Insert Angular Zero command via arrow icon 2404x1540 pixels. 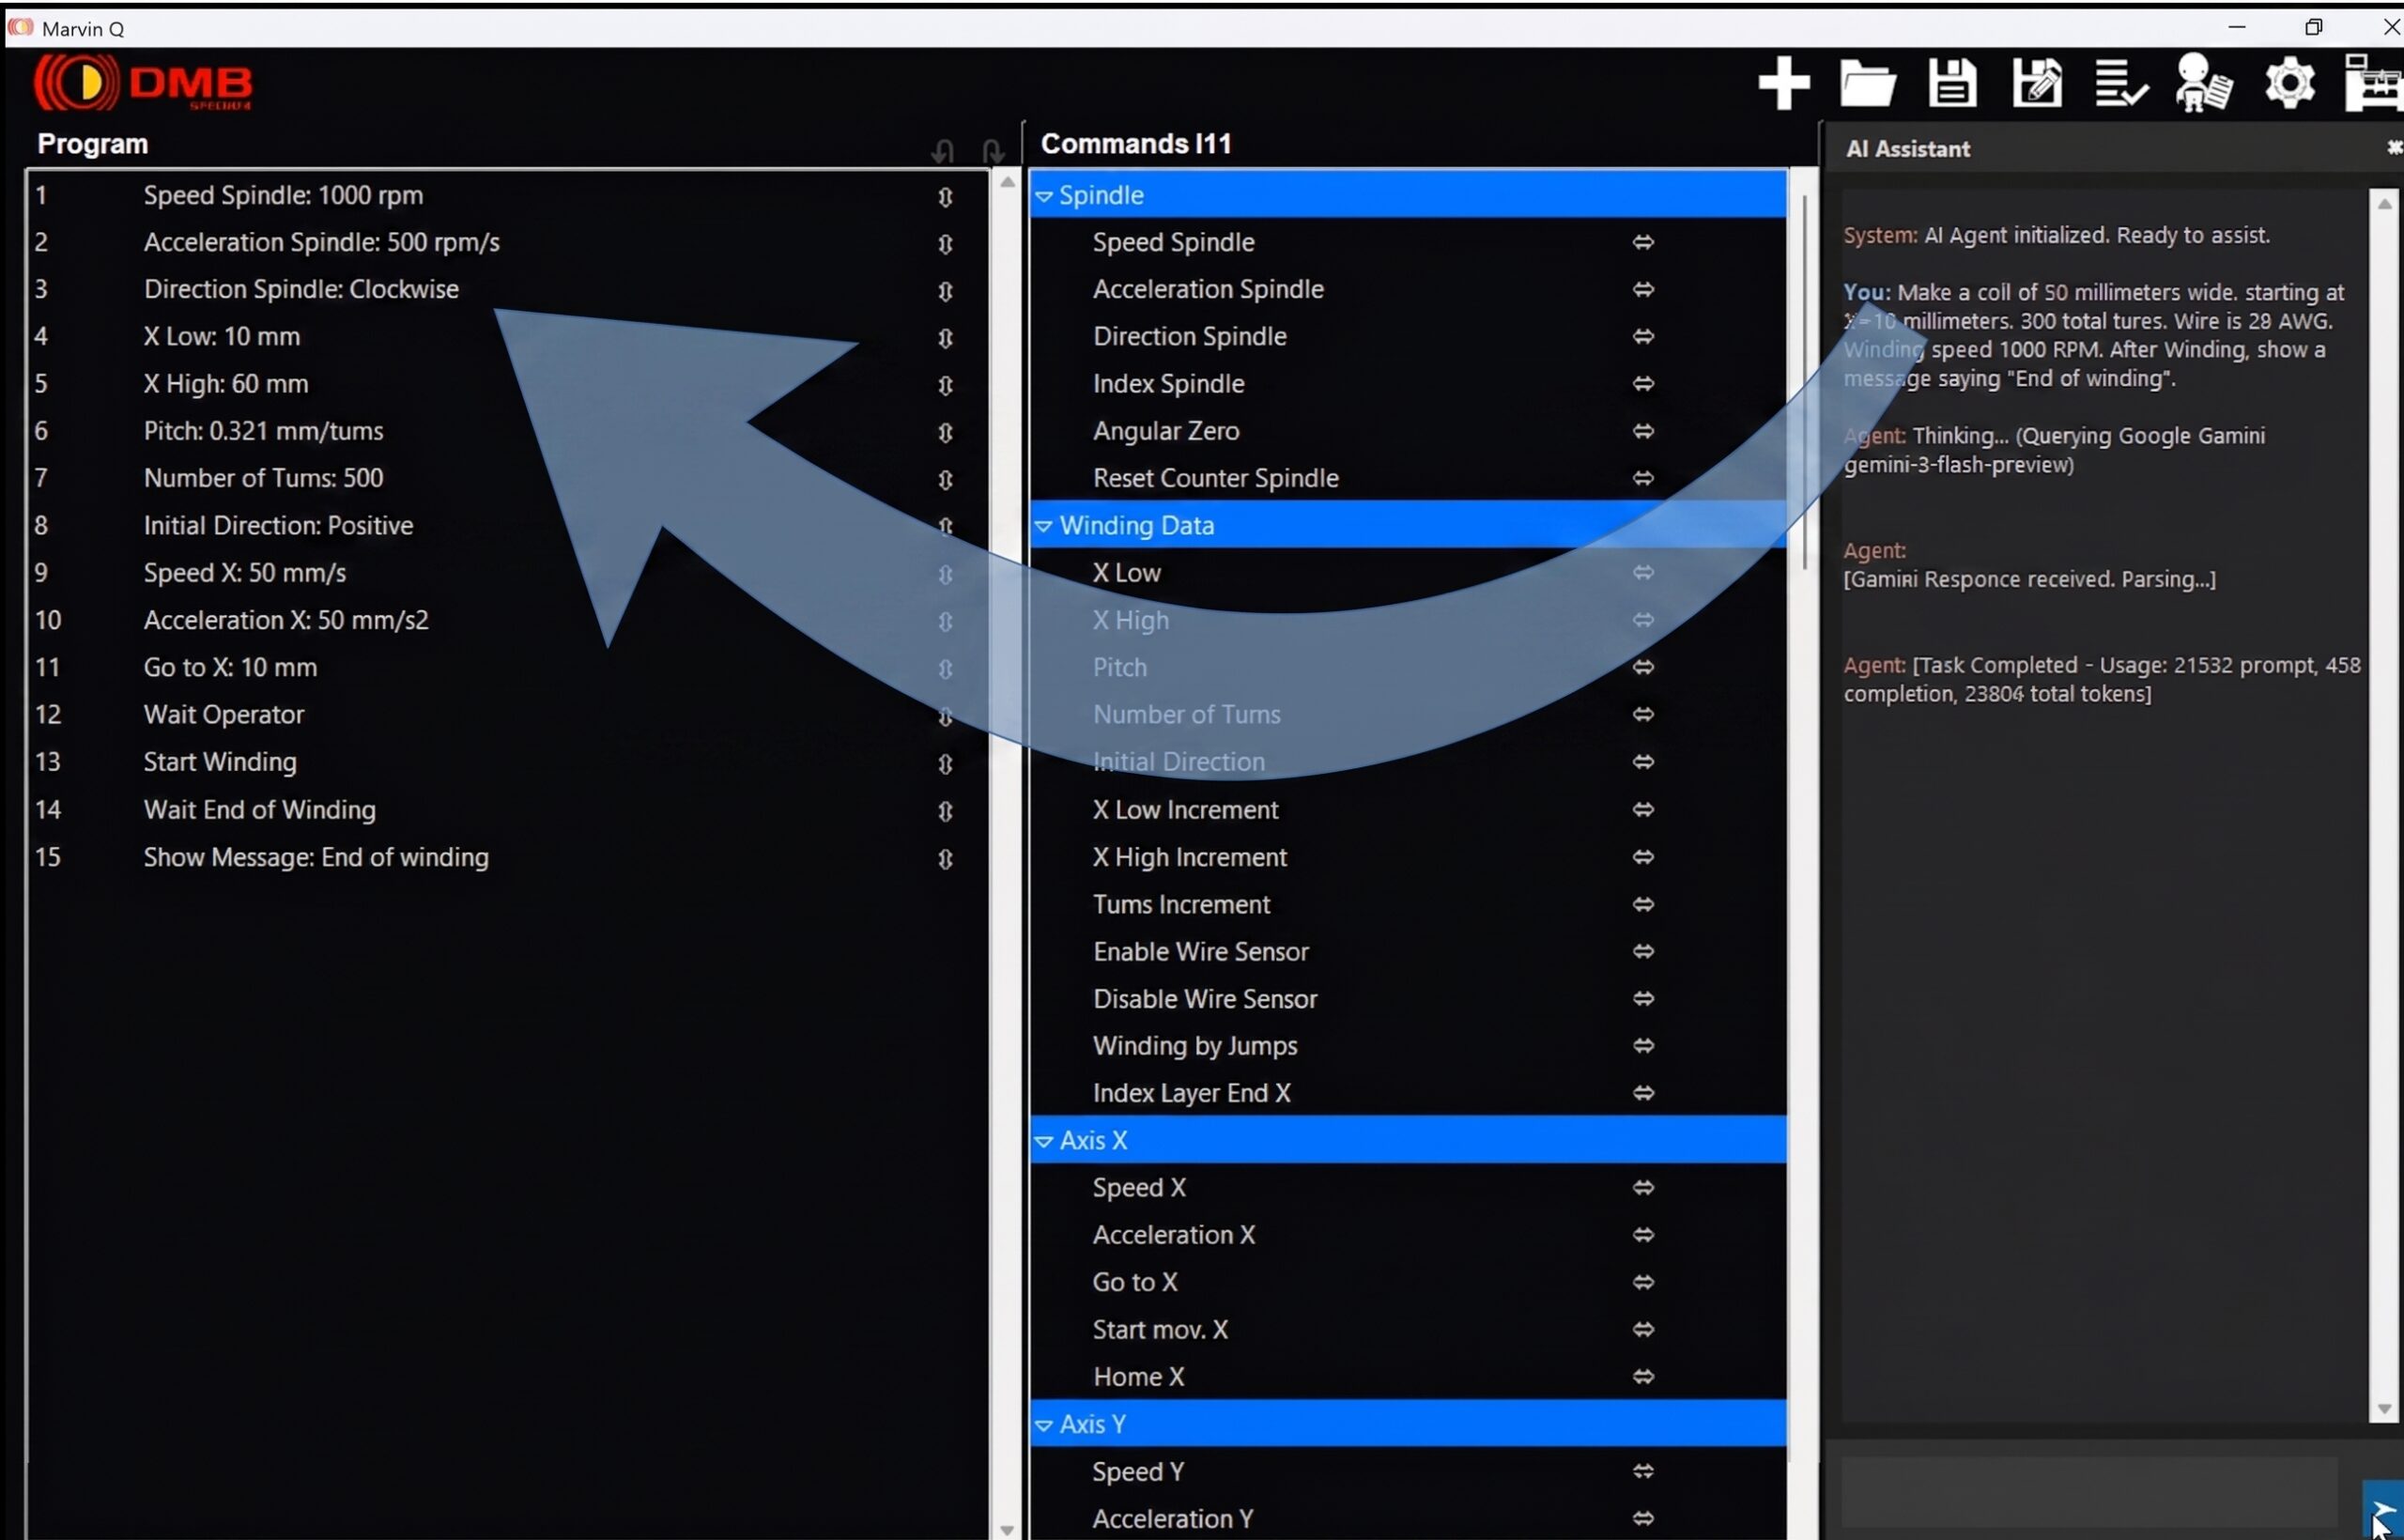pyautogui.click(x=1643, y=431)
